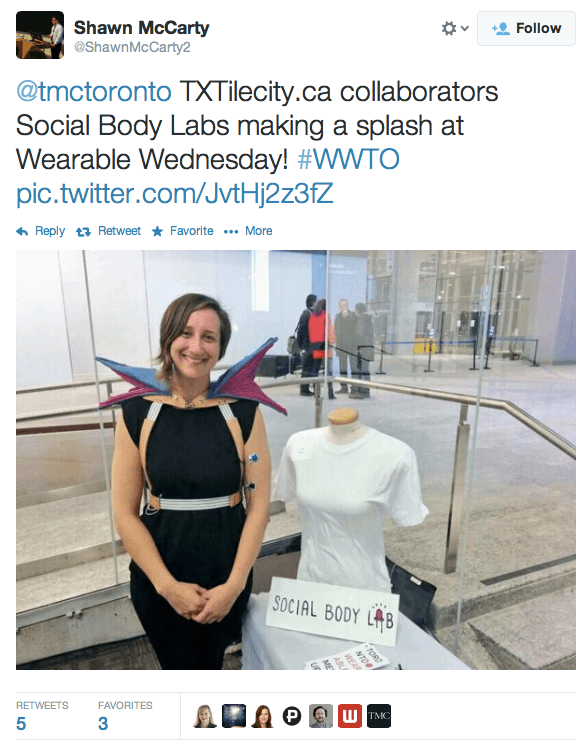Open the gear settings dropdown
The image size is (587, 749).
454,29
